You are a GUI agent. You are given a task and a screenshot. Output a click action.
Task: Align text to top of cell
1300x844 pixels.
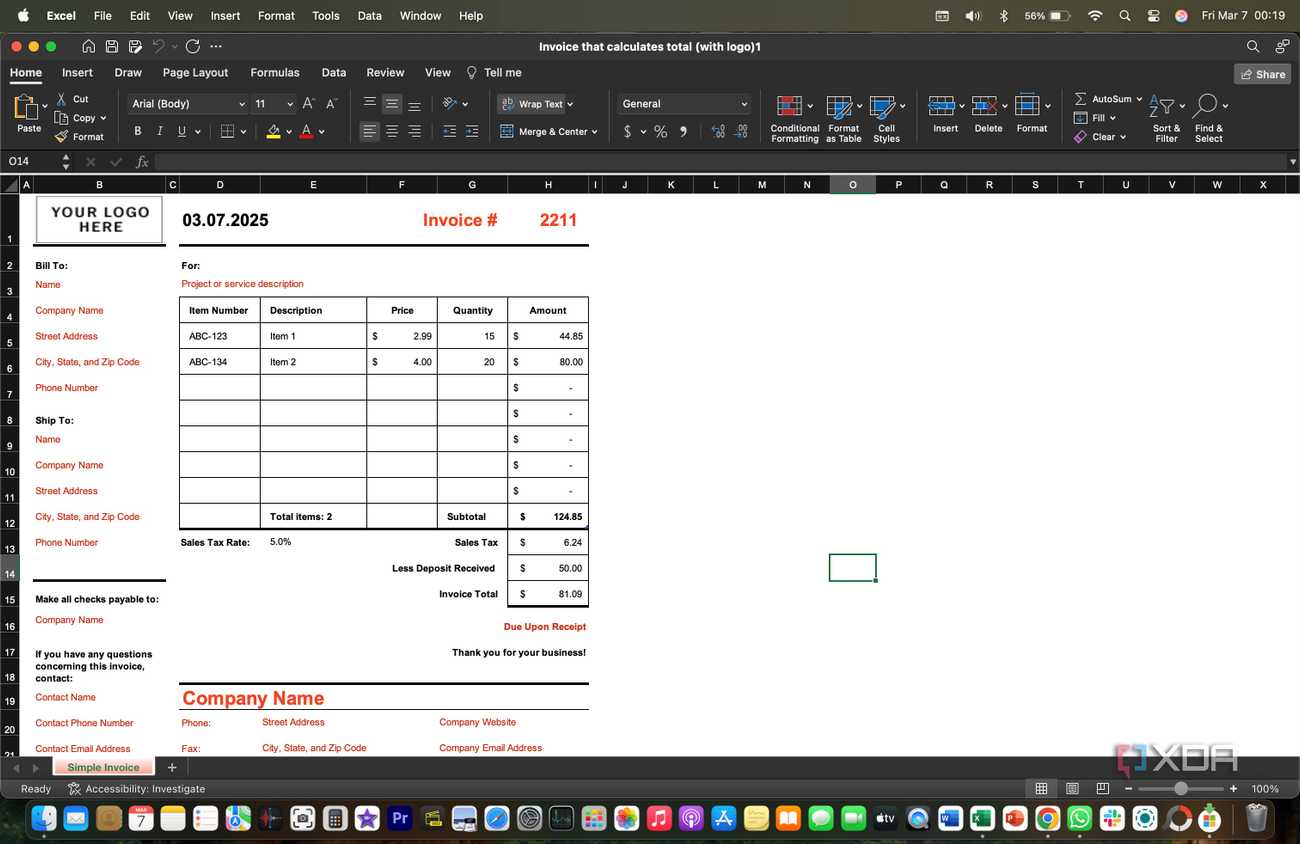[x=370, y=104]
